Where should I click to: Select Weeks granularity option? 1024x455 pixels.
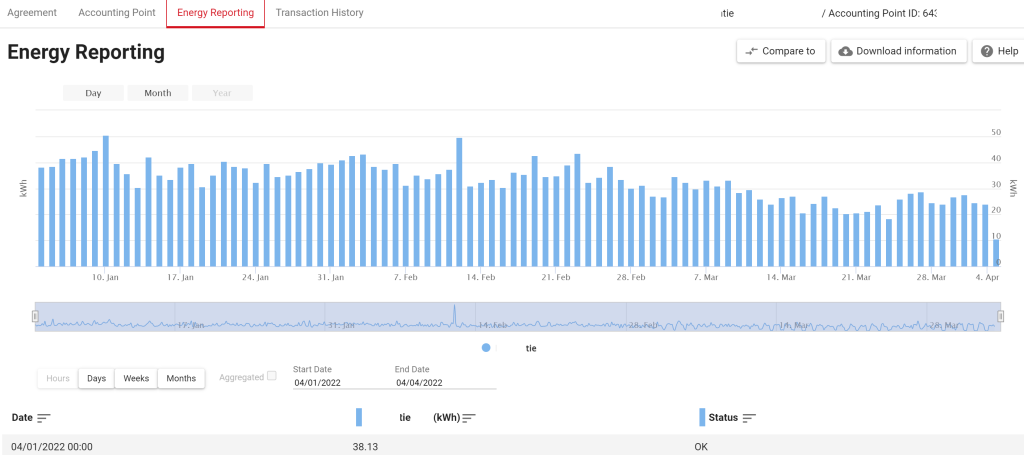tap(136, 378)
